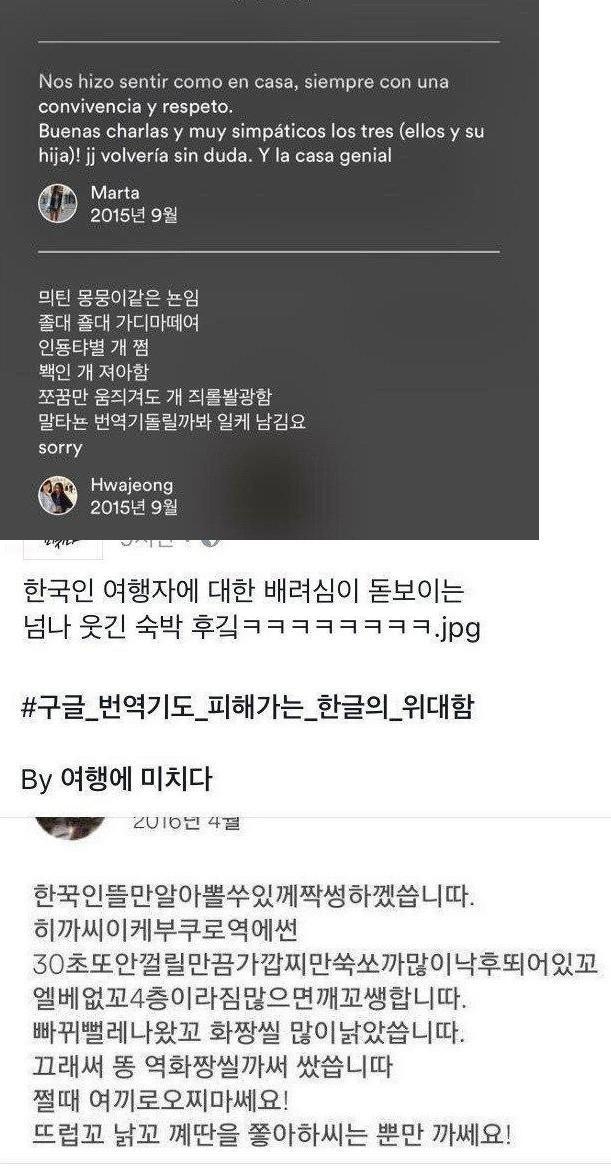Click the 'sorry' line in Hwajeong's review
Viewport: 611px width, 1169px height.
click(60, 448)
